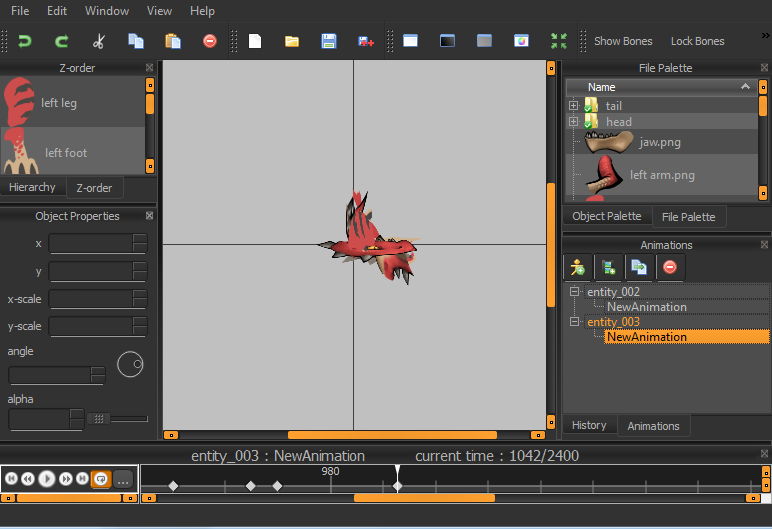Expand the toolbar overflow chevron
The height and width of the screenshot is (529, 772).
click(765, 35)
